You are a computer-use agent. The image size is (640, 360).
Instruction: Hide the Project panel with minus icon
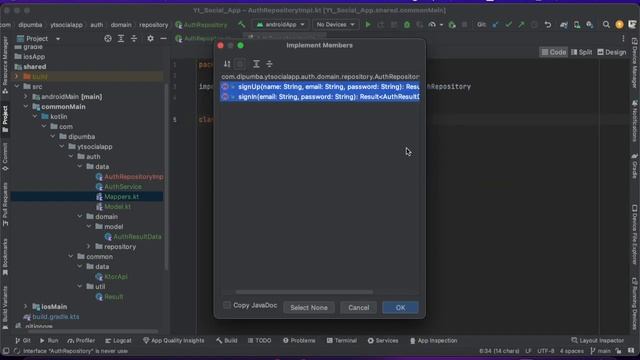[x=163, y=38]
